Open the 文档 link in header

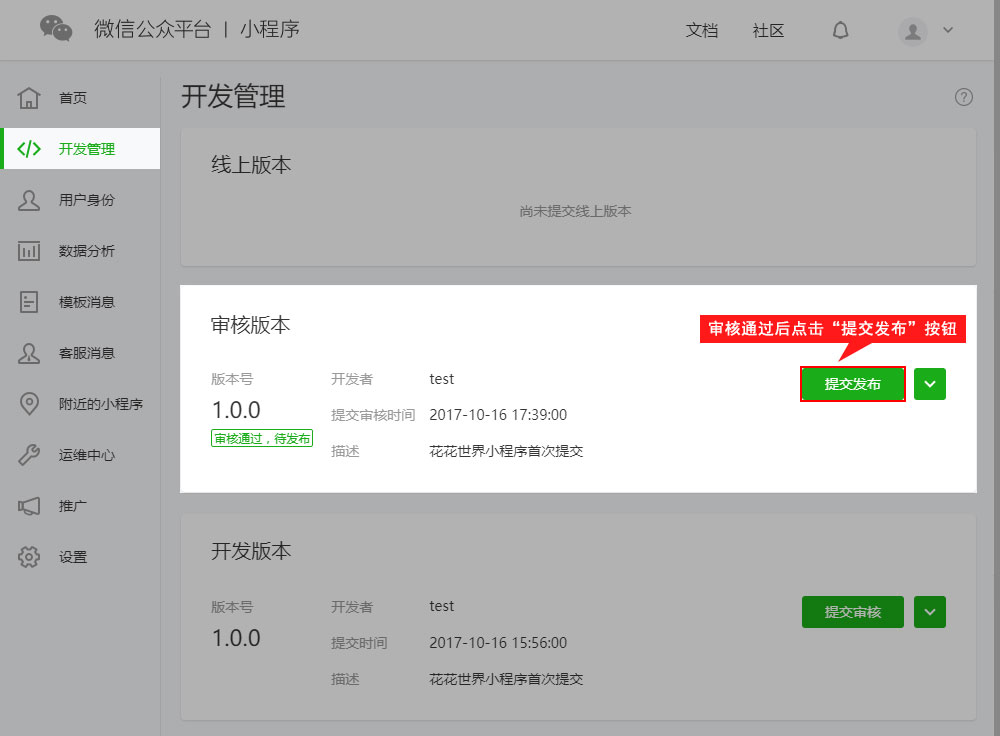click(702, 30)
